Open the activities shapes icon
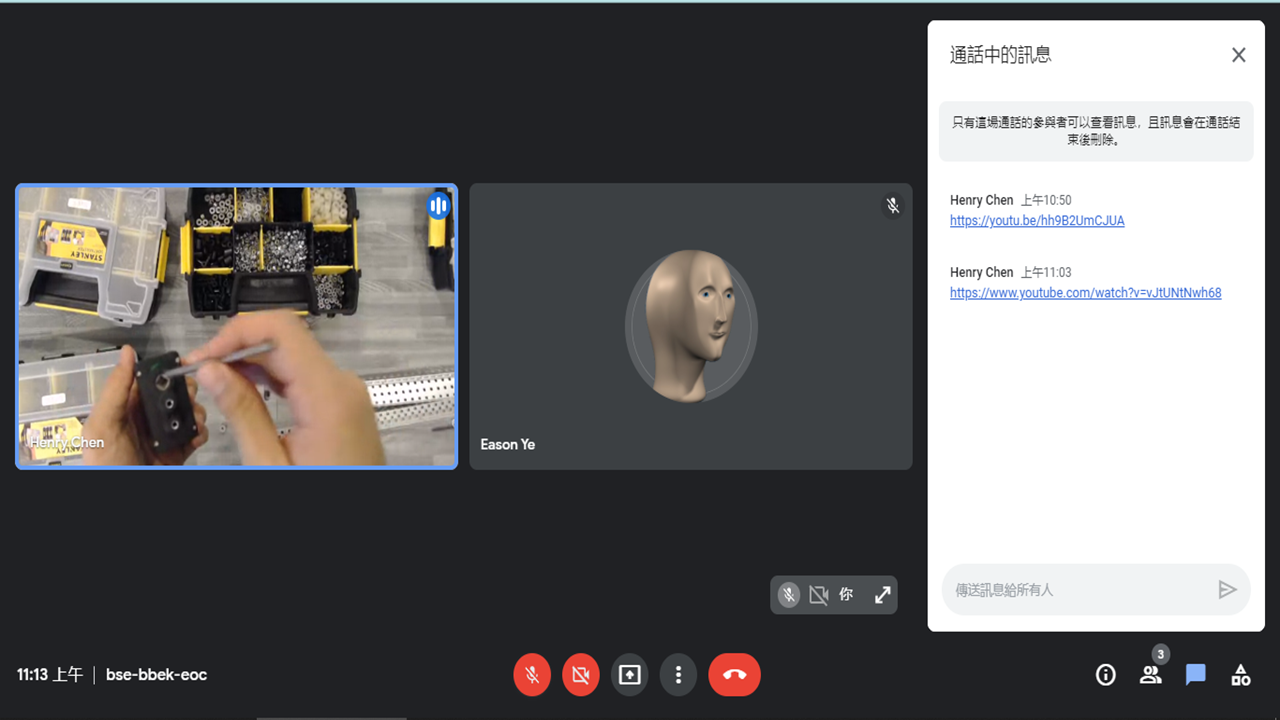 tap(1240, 675)
